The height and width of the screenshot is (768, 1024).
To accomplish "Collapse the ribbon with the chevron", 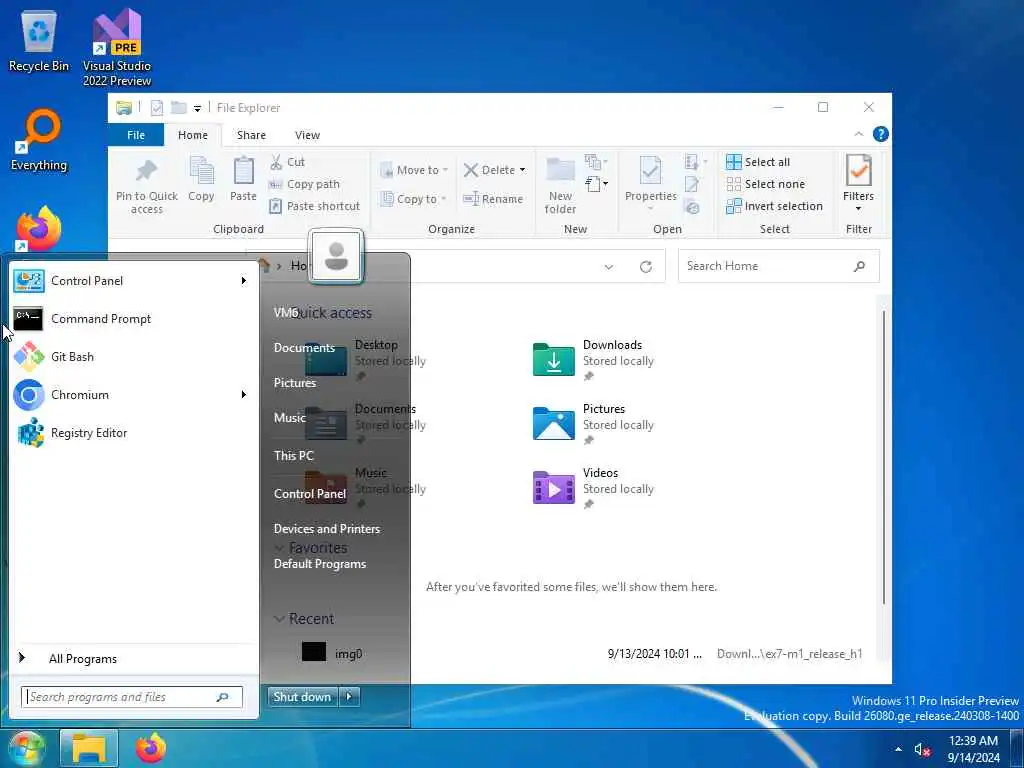I will point(859,135).
